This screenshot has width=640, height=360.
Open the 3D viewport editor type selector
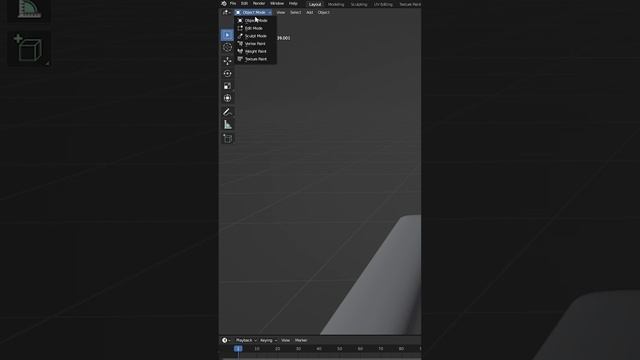click(x=227, y=12)
